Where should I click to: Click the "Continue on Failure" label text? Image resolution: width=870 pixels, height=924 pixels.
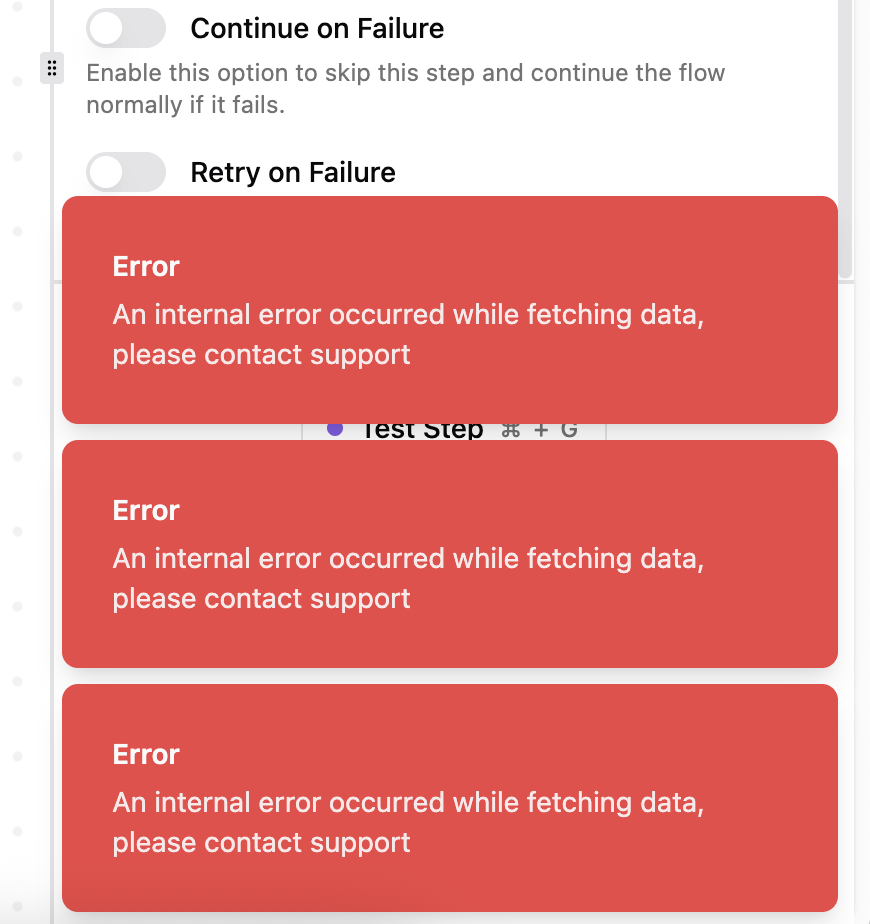coord(317,29)
